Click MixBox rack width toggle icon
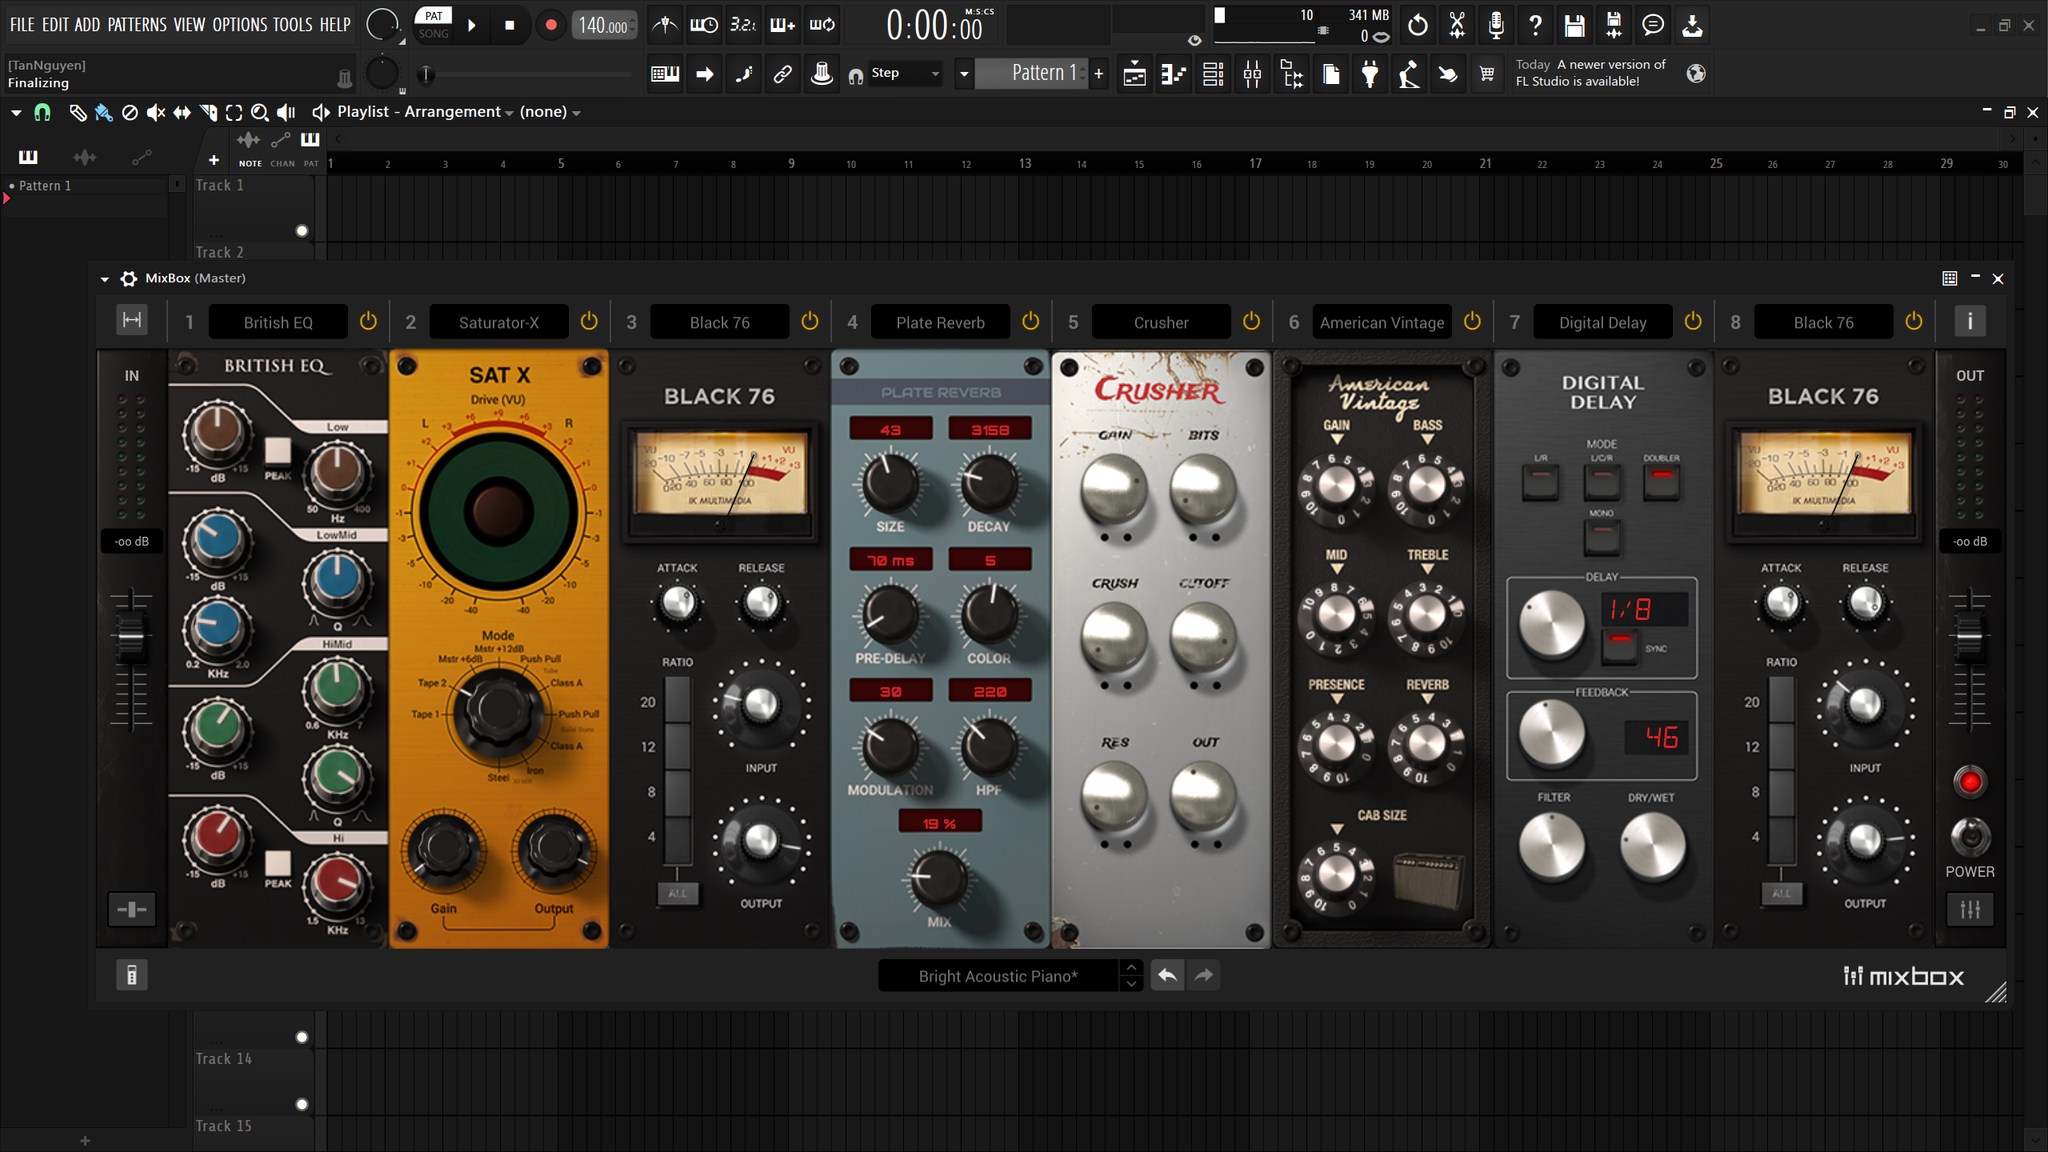The width and height of the screenshot is (2048, 1152). click(132, 320)
